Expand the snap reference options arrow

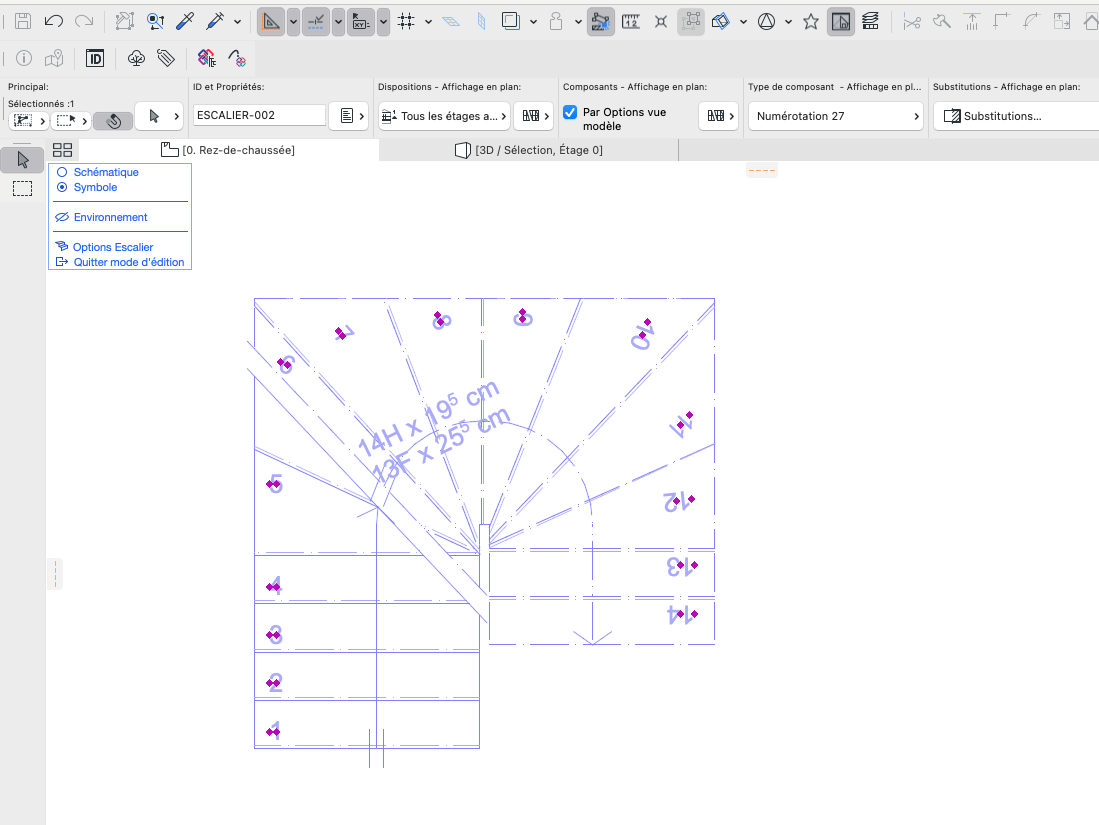coord(339,22)
